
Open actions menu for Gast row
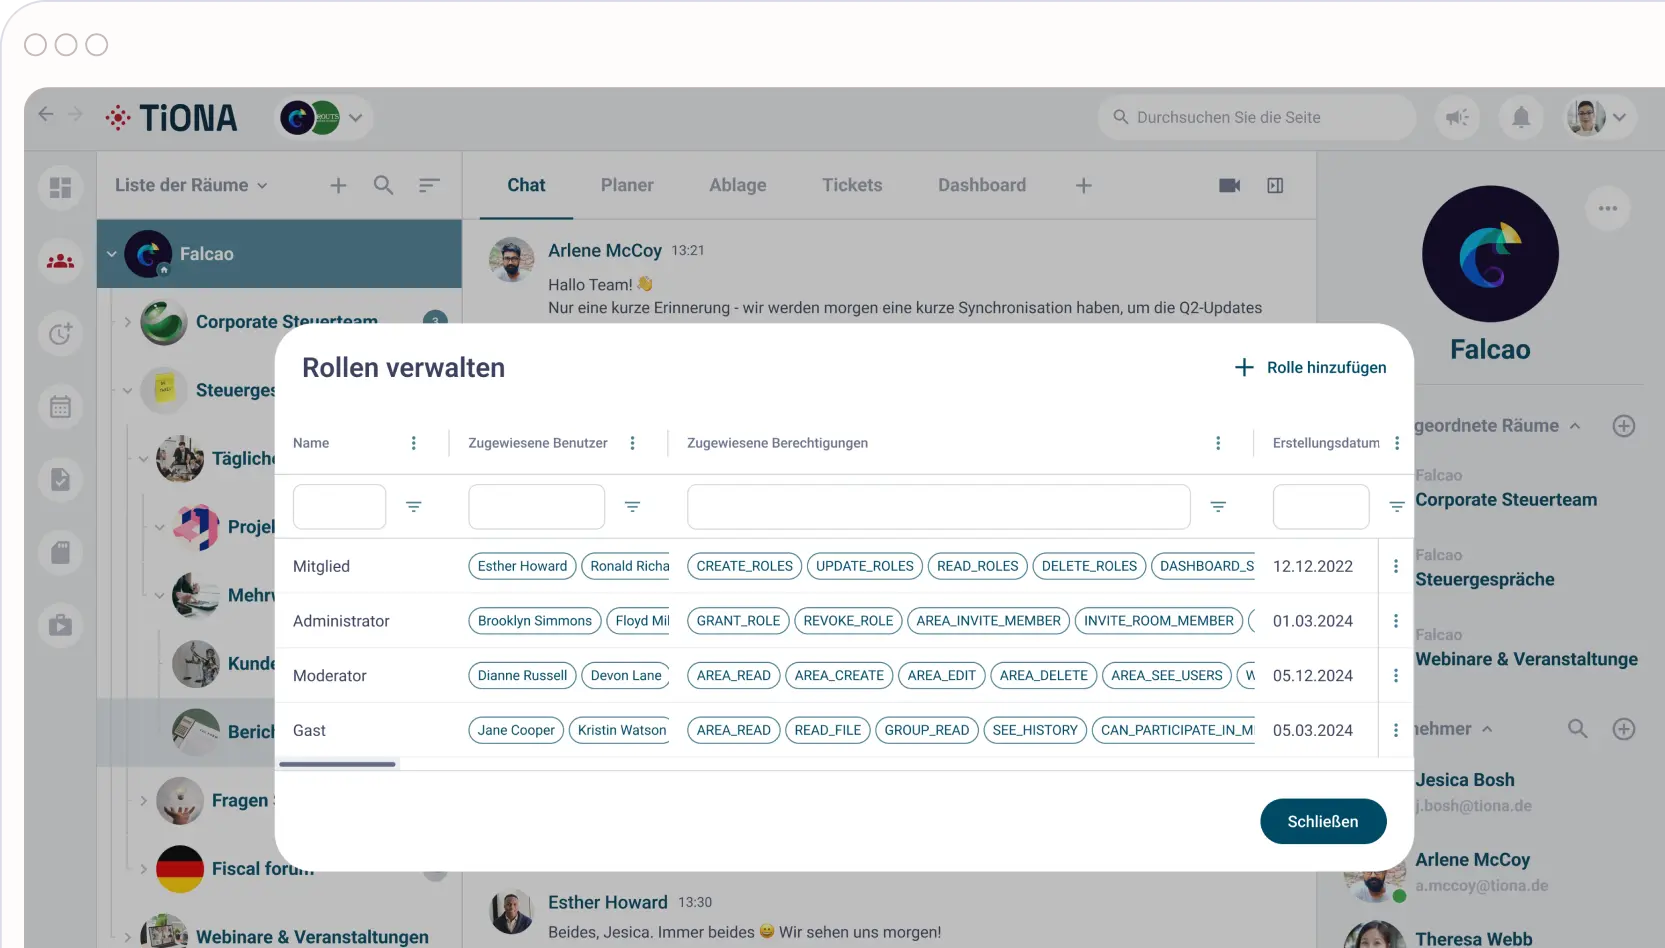tap(1396, 730)
